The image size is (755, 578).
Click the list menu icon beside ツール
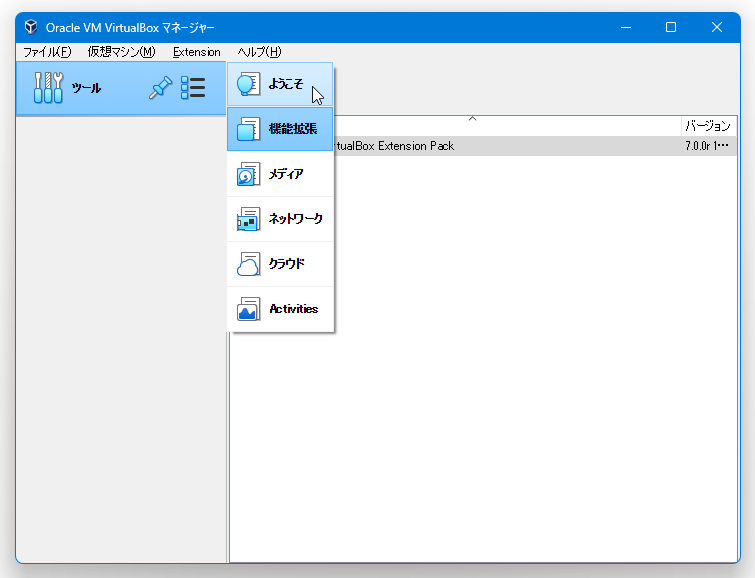tap(193, 88)
